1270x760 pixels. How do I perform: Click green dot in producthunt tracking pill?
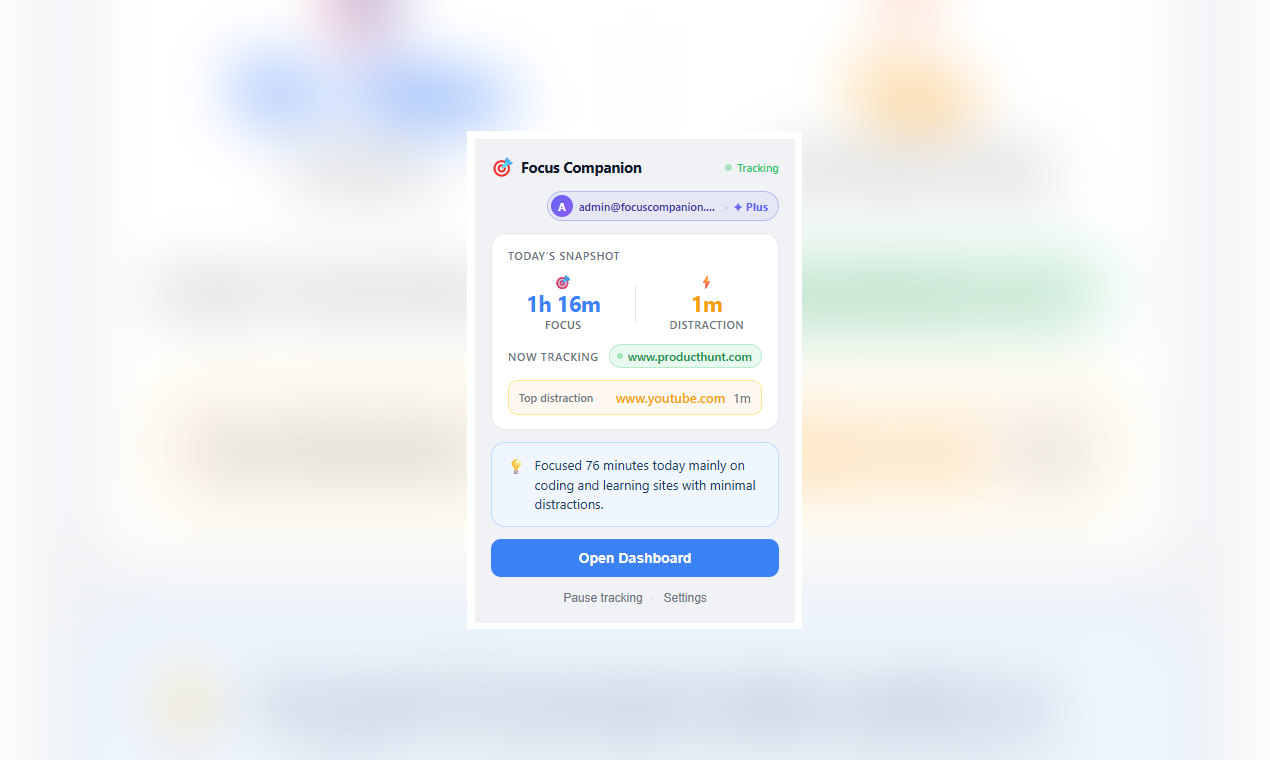pos(620,356)
